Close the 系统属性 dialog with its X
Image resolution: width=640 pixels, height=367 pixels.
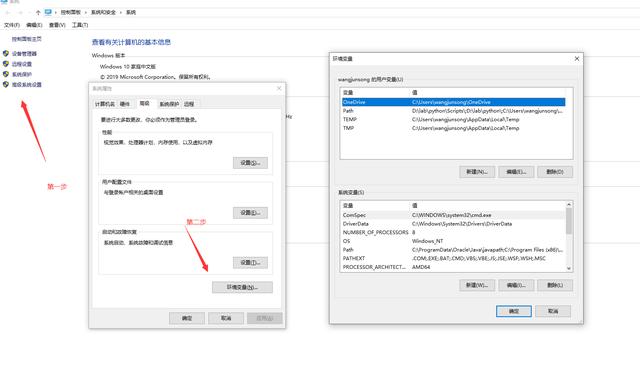(x=279, y=88)
